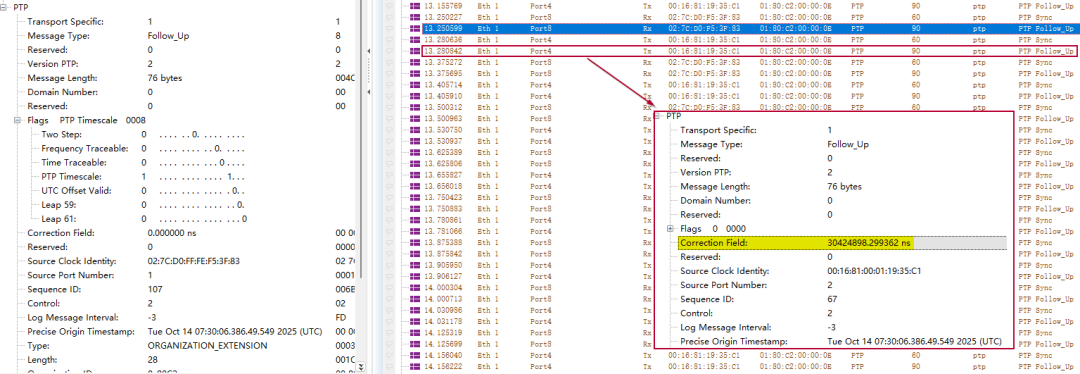The height and width of the screenshot is (374, 1080).
Task: Click the left detail pane vertical scrollbar
Action: click(x=360, y=138)
